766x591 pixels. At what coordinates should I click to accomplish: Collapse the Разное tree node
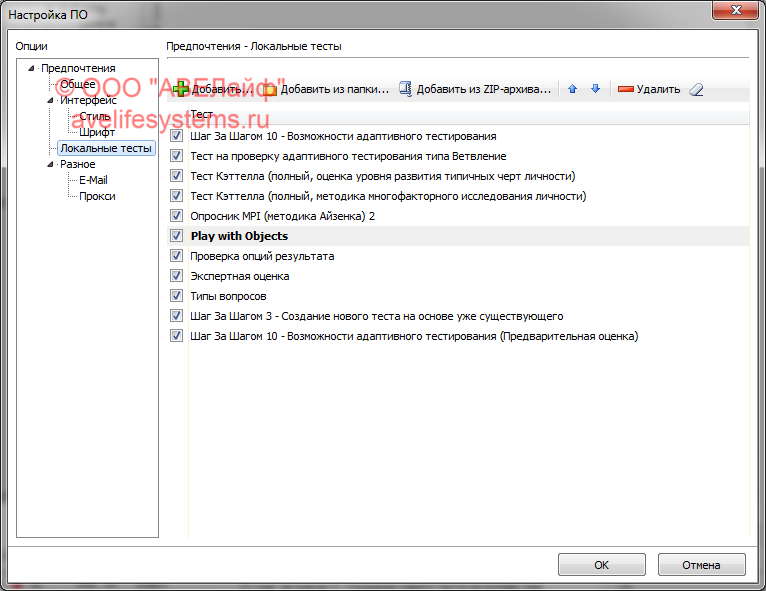click(50, 164)
